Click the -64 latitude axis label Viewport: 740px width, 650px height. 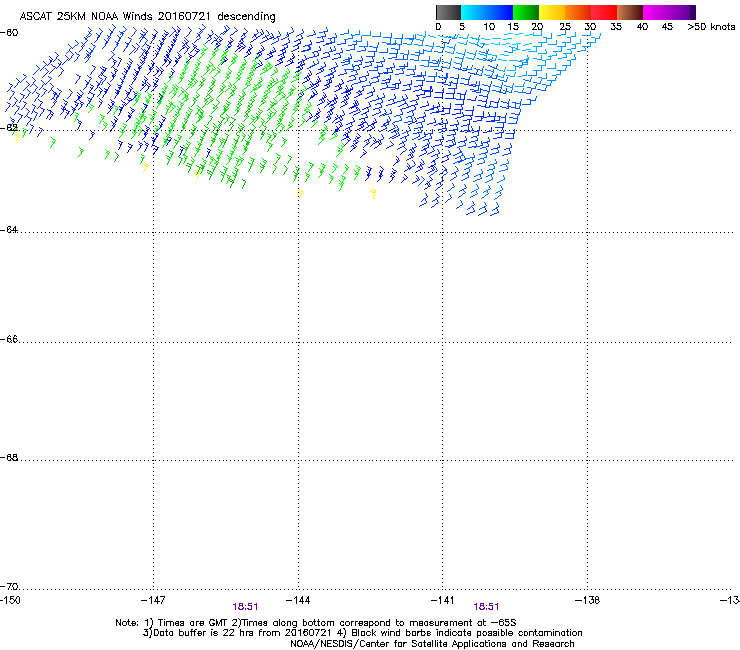point(9,230)
